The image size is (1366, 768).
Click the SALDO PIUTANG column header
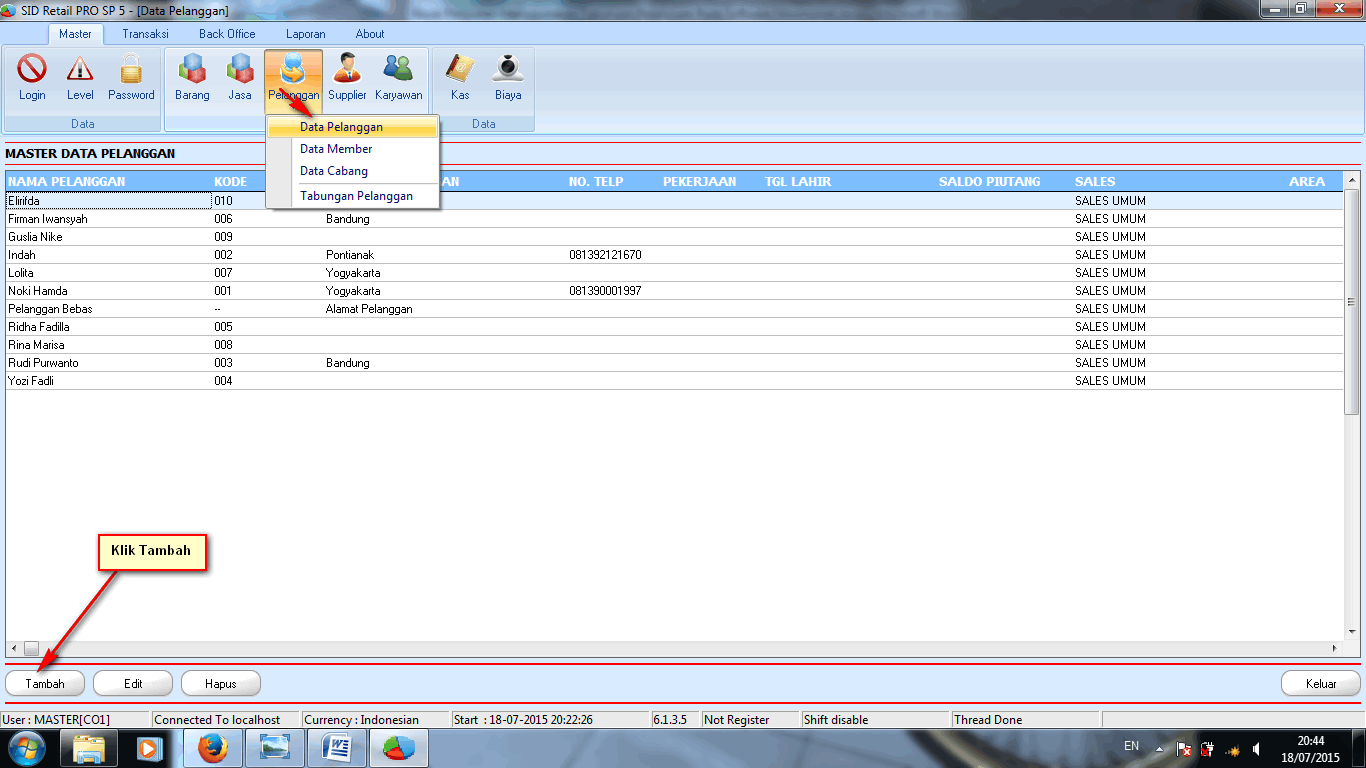point(990,182)
